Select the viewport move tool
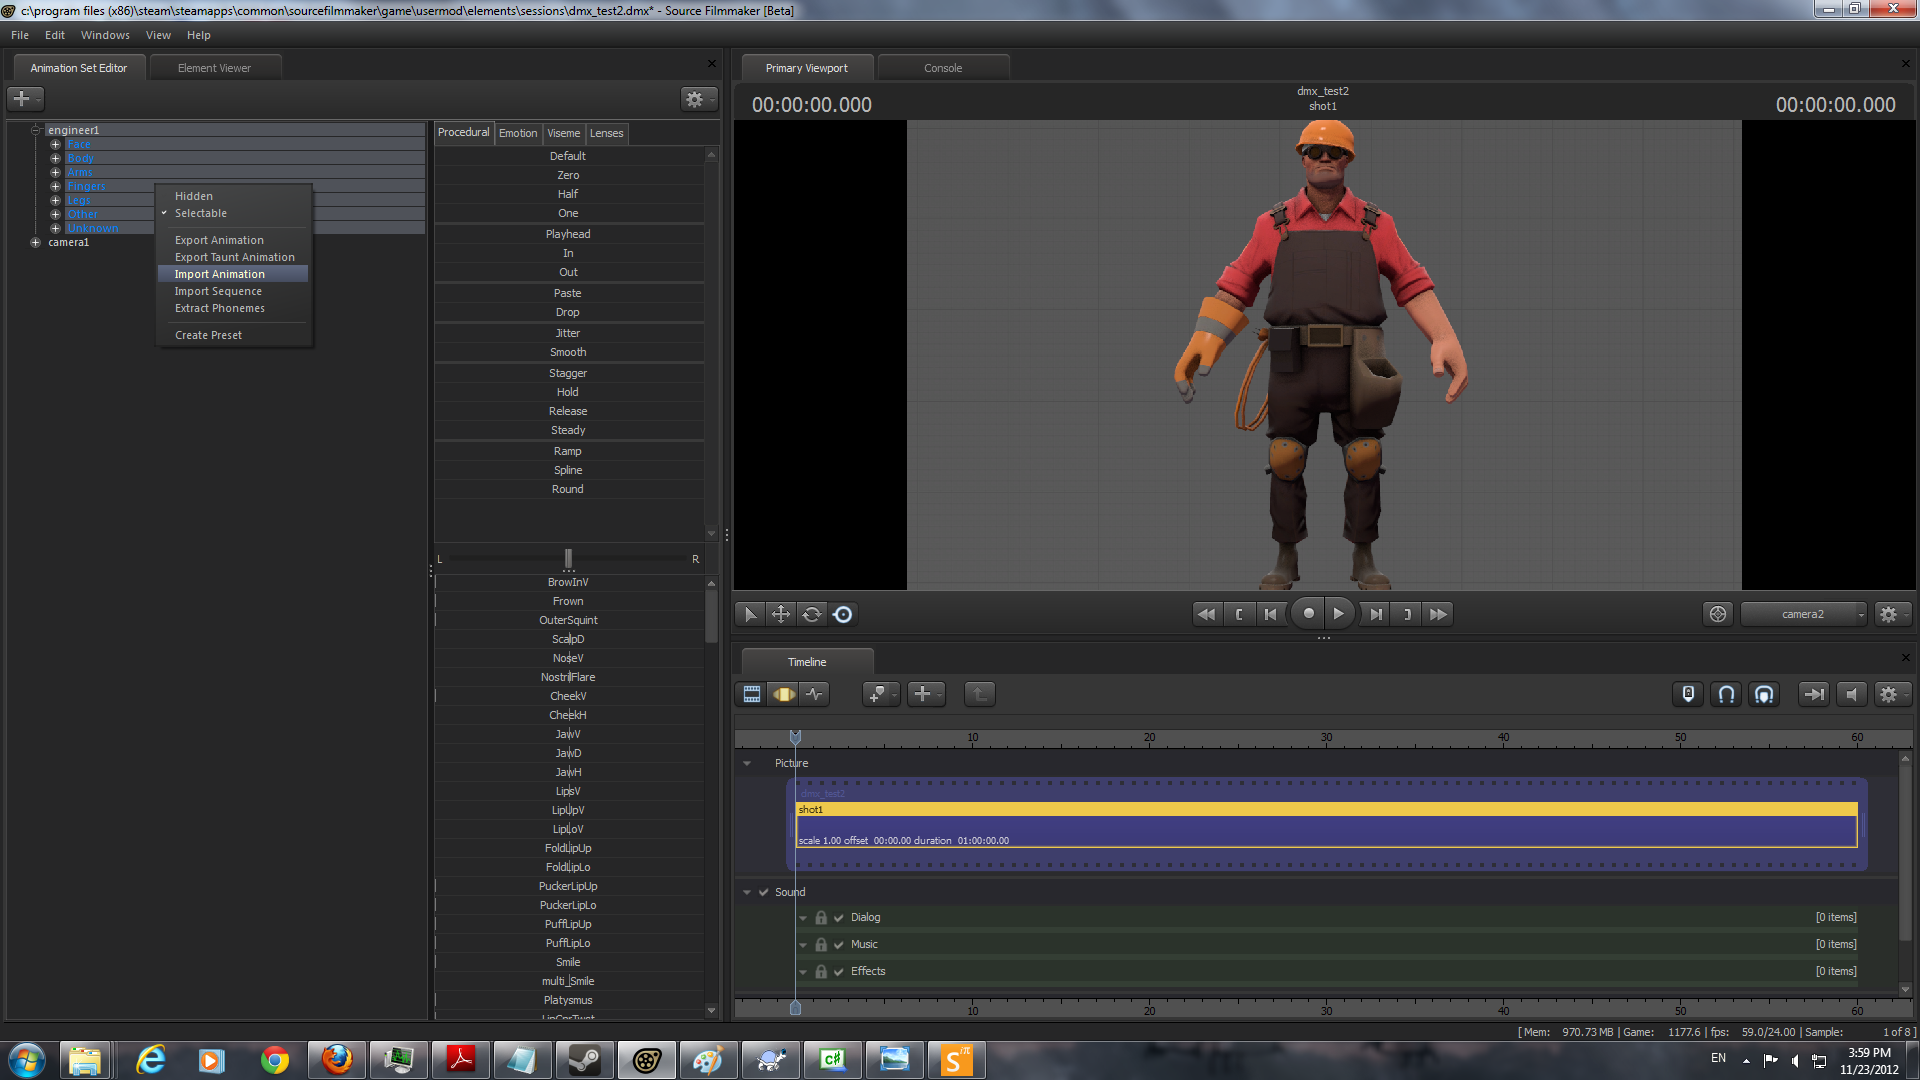Screen dimensions: 1920x1080 [780, 614]
